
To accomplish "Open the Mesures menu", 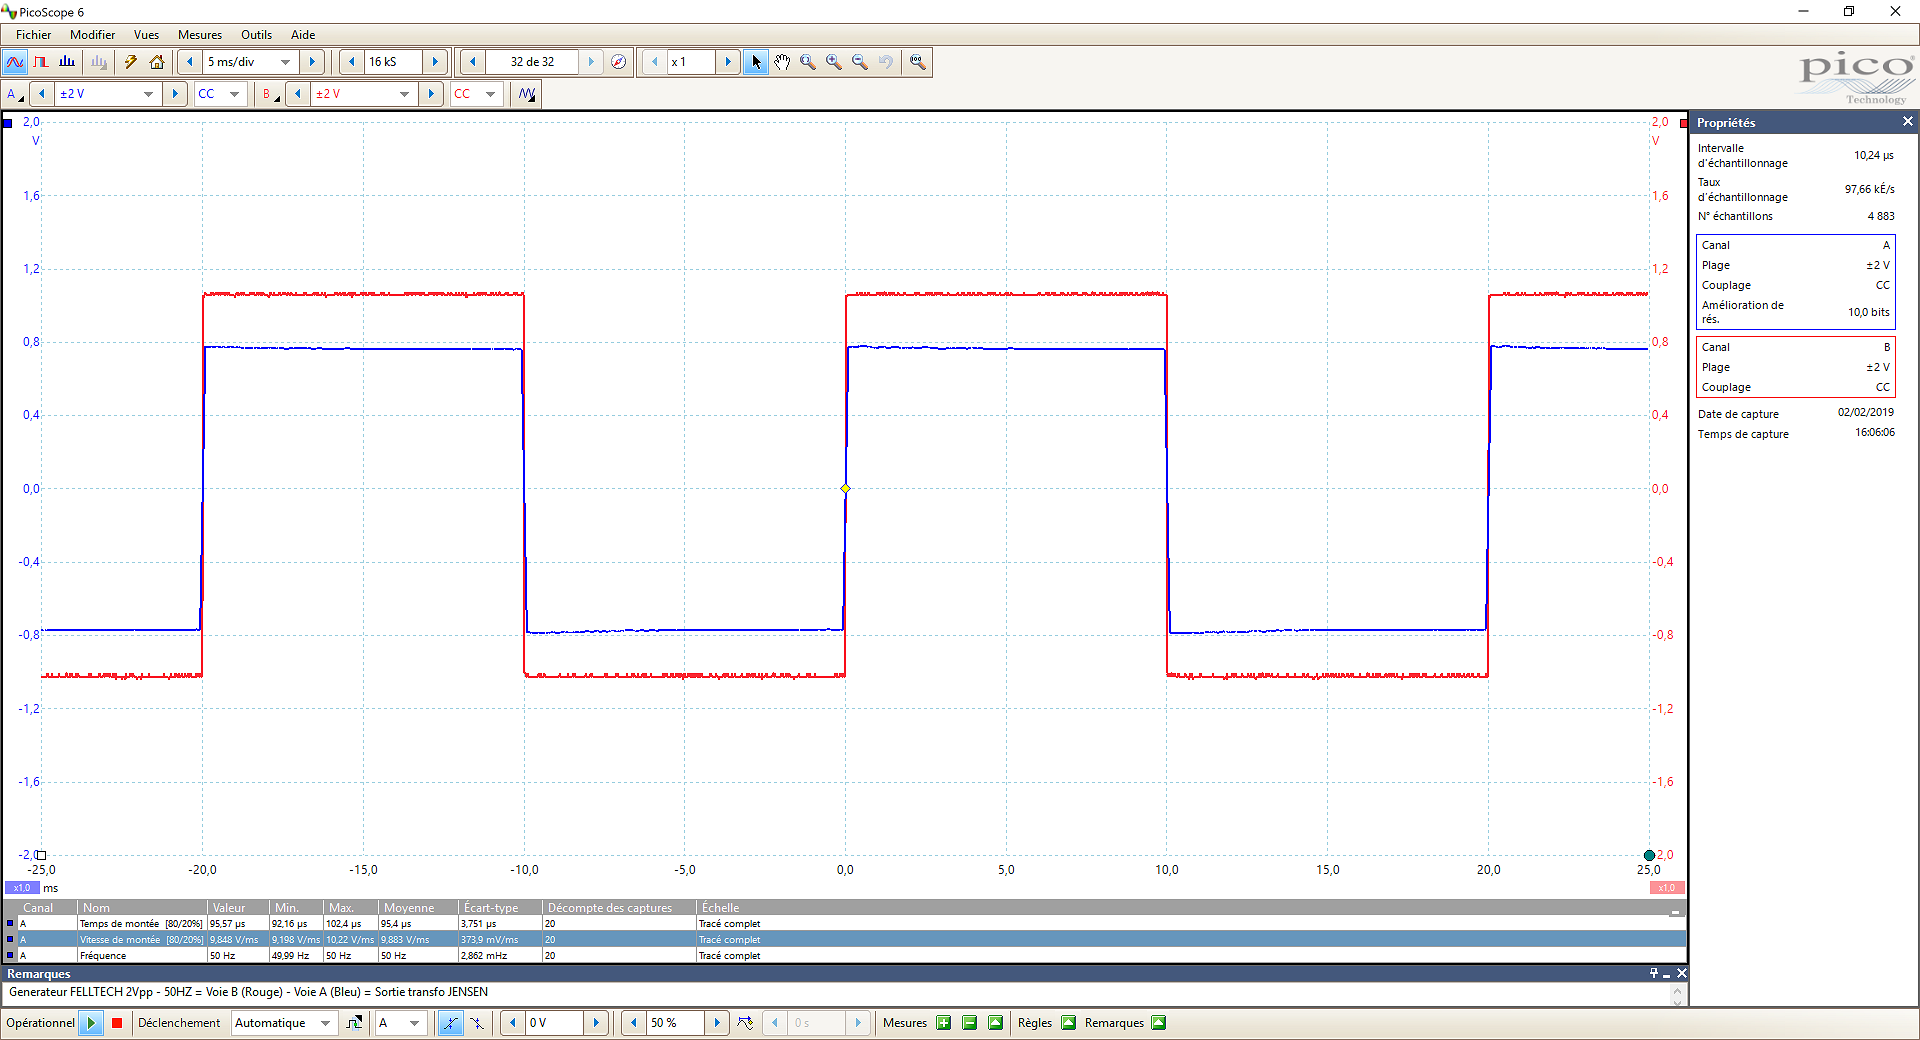I will [x=200, y=35].
